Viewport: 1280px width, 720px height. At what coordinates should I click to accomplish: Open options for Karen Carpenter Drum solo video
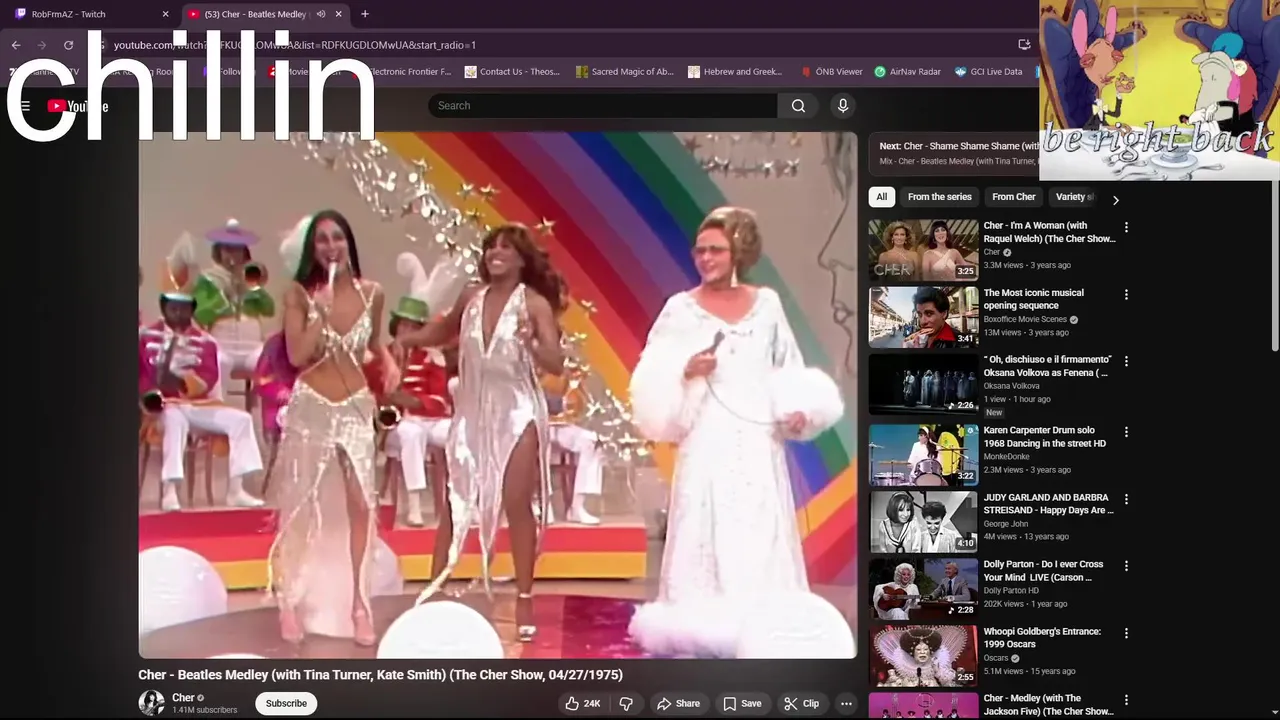tap(1126, 432)
